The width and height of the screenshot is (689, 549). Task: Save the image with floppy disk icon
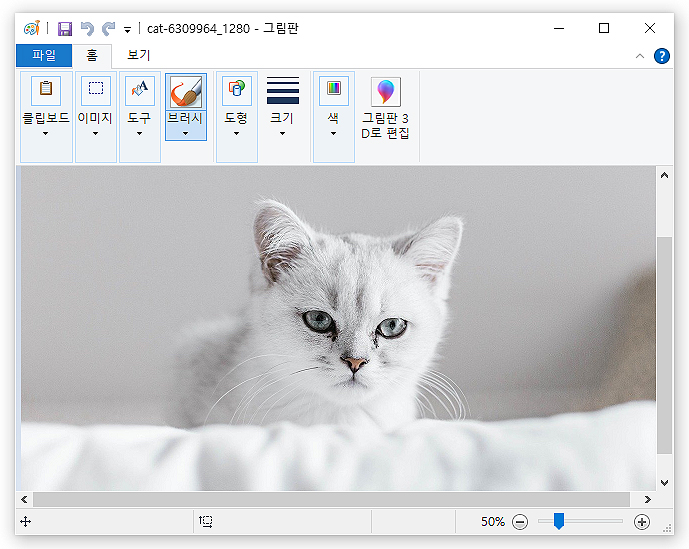[65, 29]
